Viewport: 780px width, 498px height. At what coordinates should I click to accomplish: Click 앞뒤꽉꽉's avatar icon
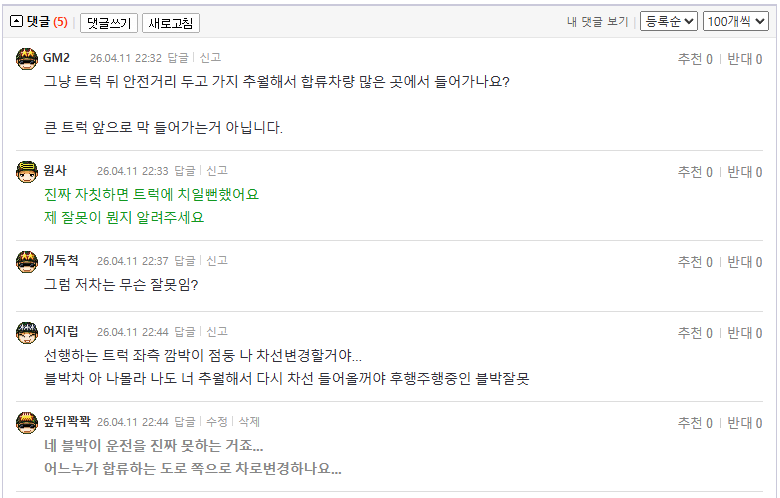[27, 423]
